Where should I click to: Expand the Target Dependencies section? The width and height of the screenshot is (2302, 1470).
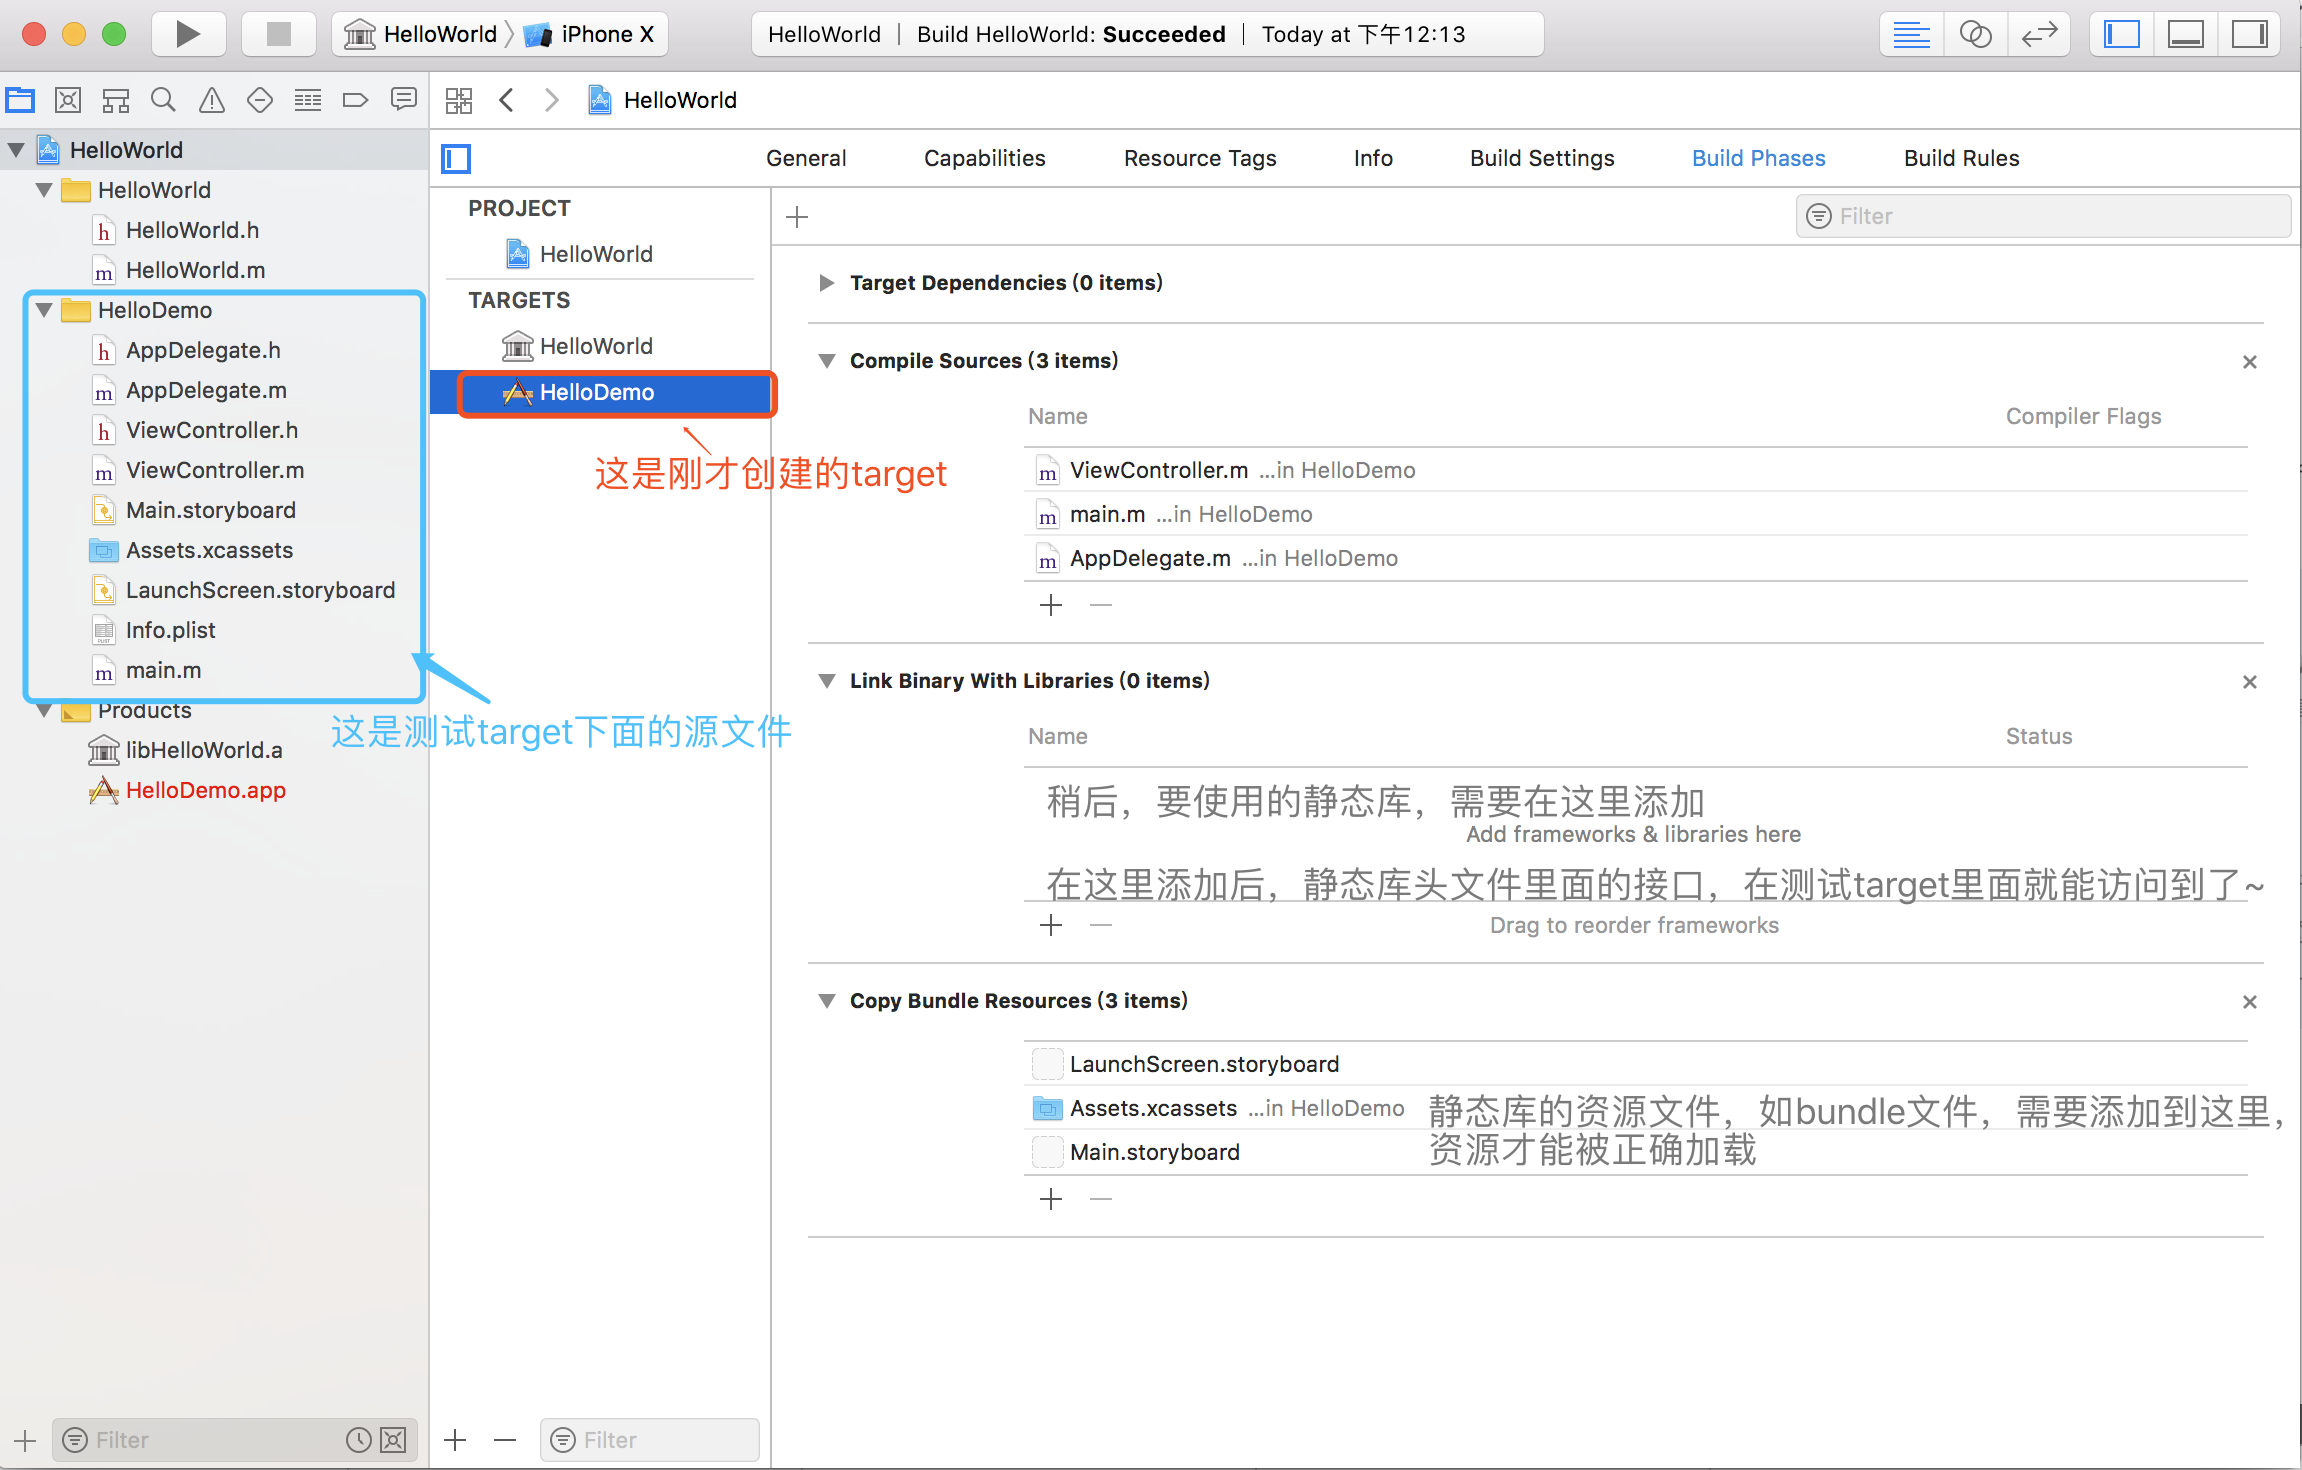tap(826, 283)
